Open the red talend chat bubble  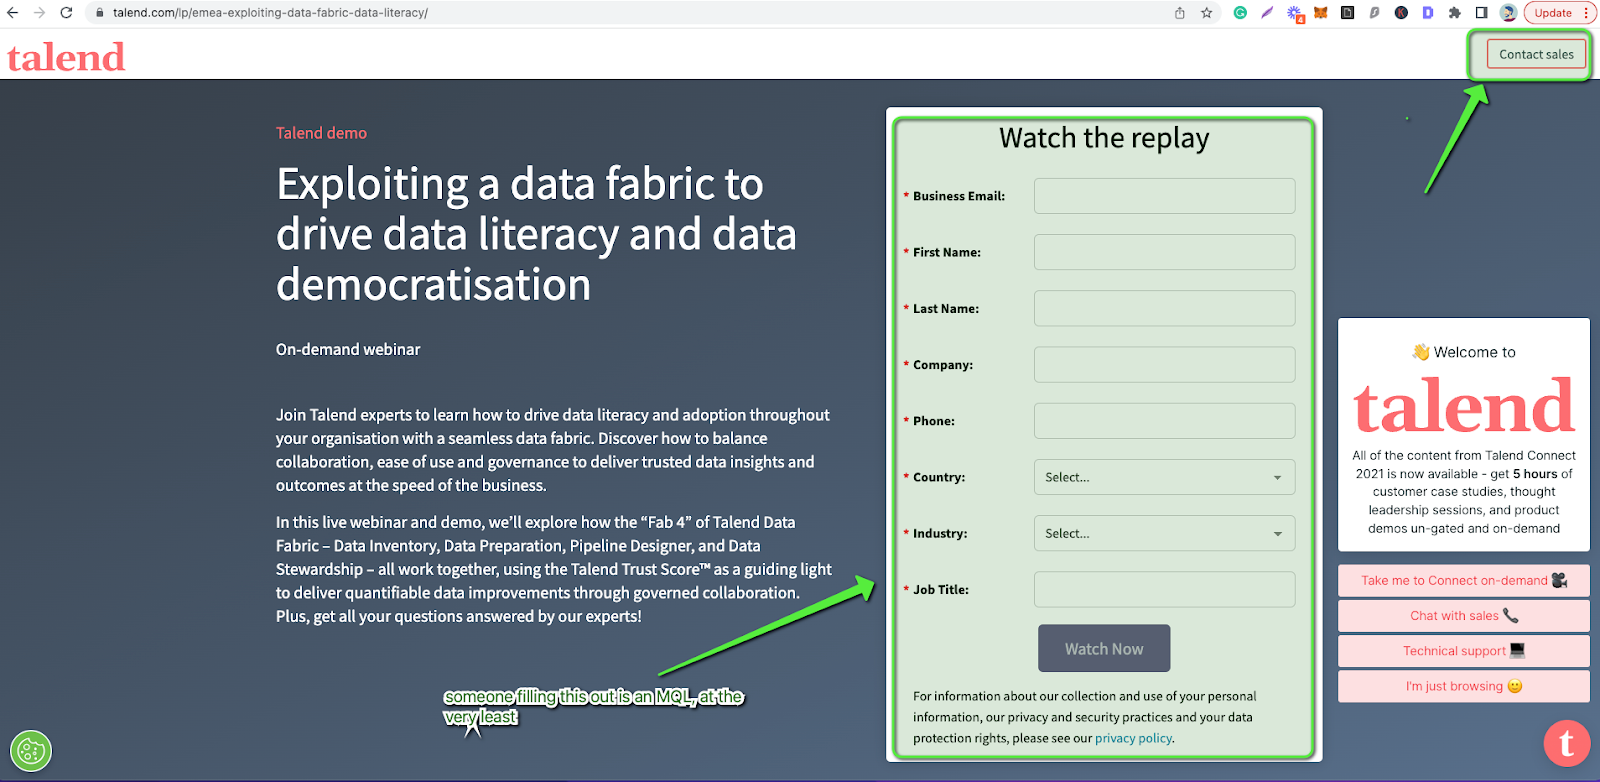1567,743
